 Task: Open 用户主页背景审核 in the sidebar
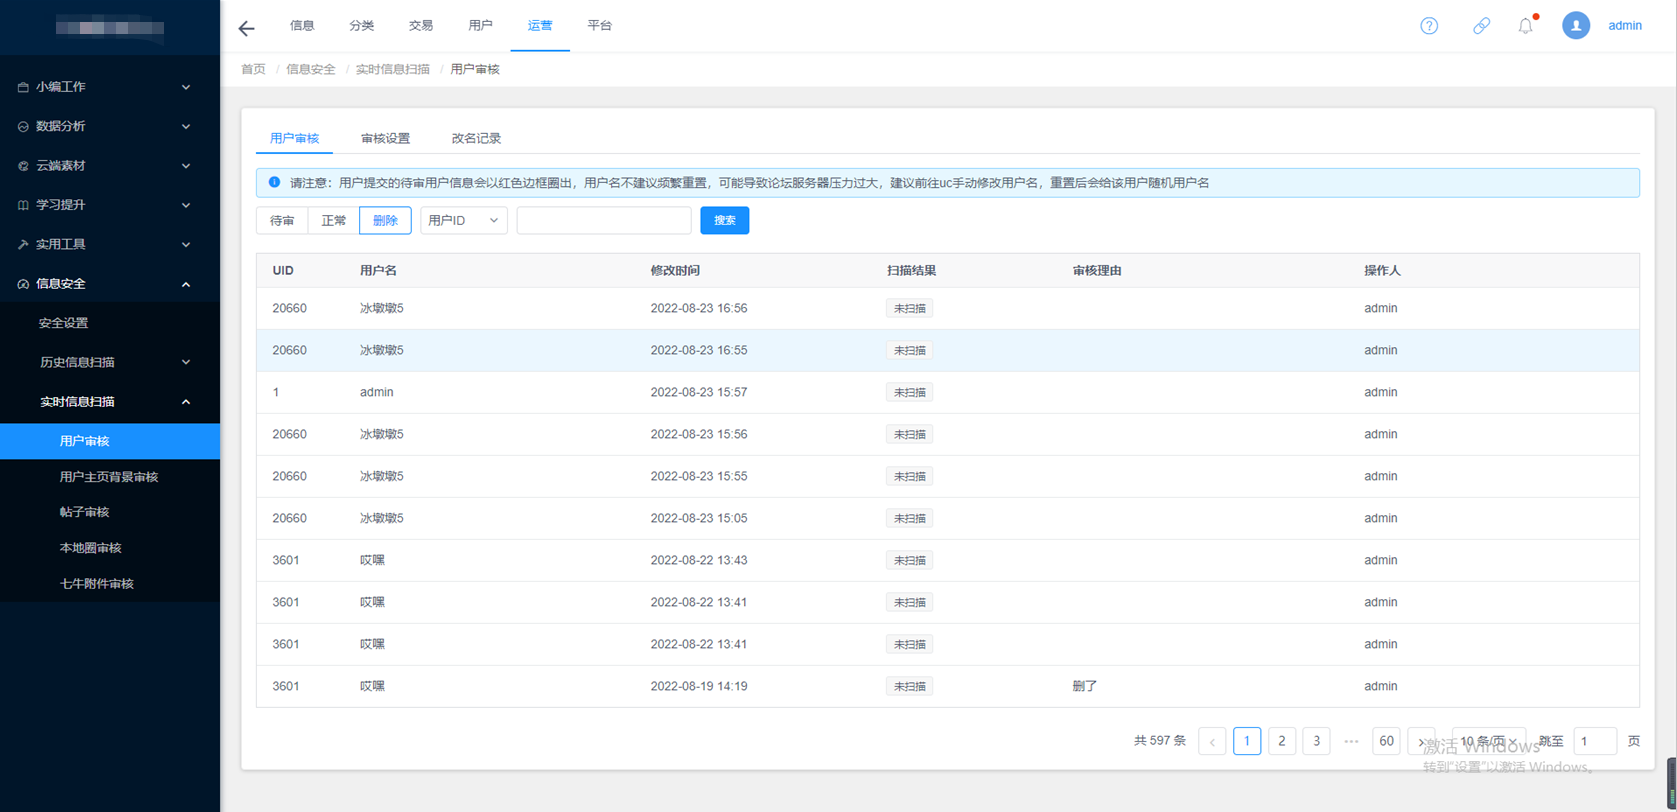coord(110,477)
